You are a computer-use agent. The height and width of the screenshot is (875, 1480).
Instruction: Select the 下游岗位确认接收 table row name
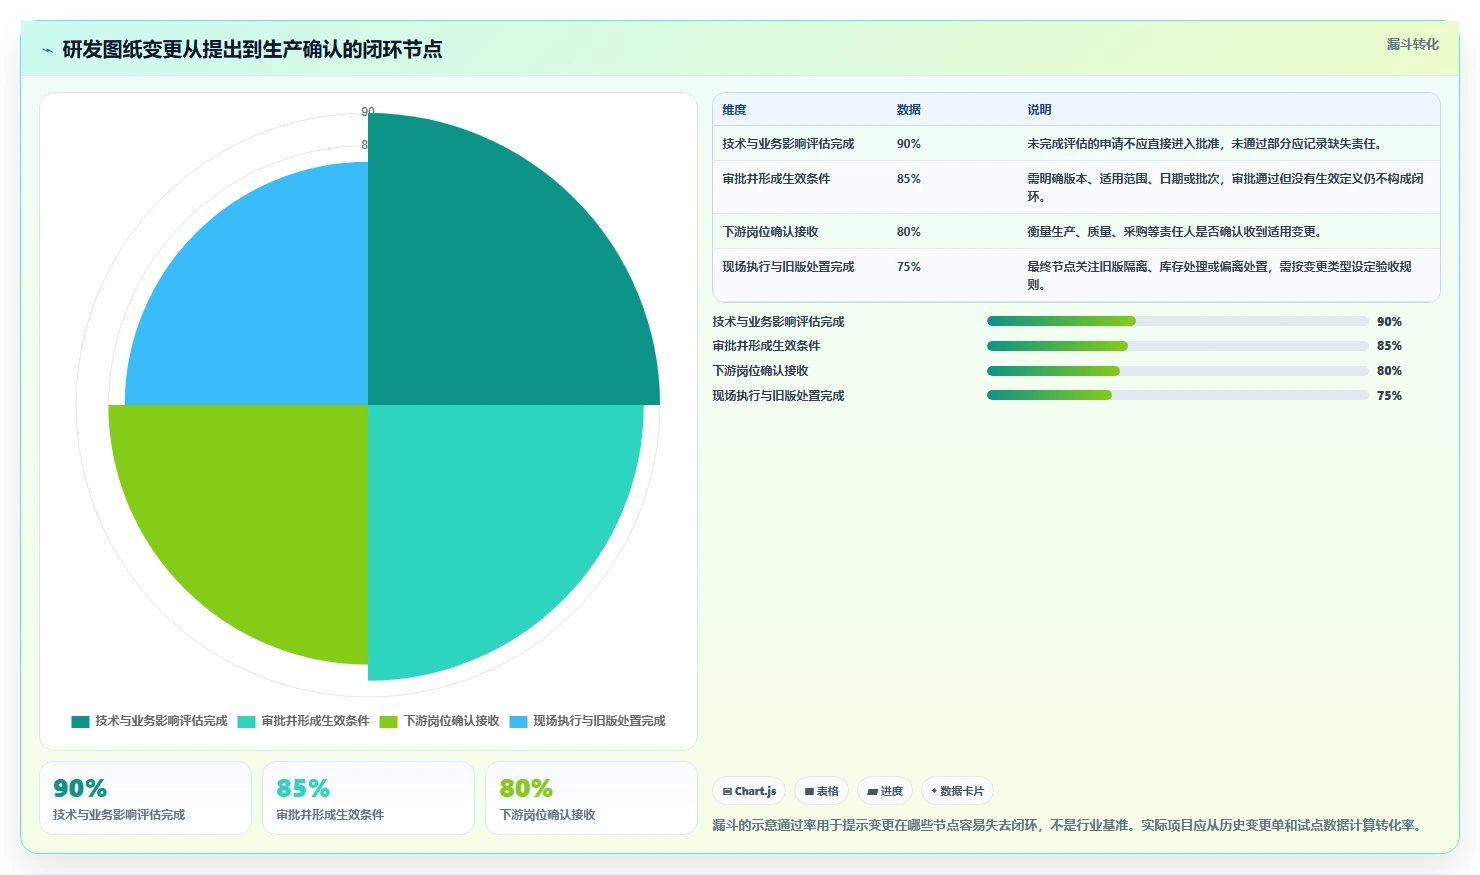(x=770, y=232)
